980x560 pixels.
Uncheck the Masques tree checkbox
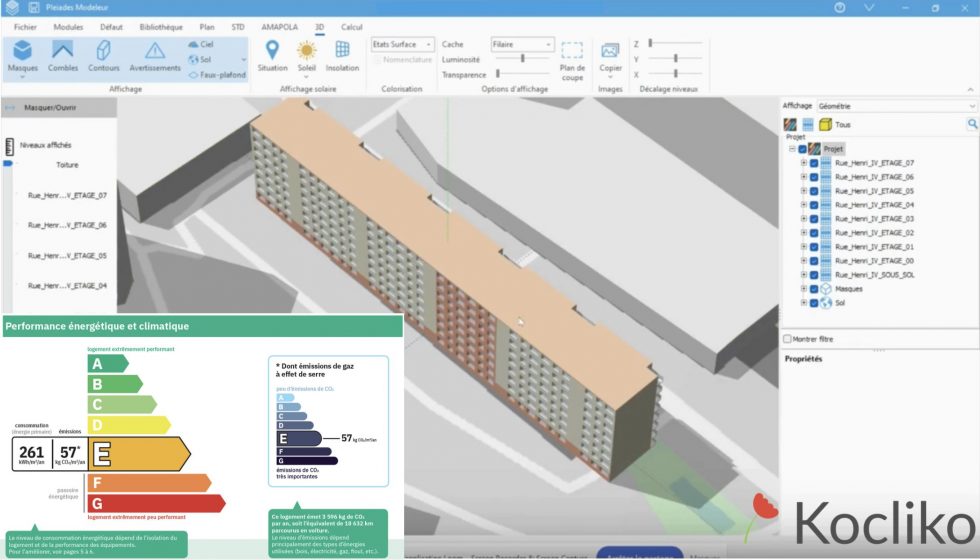[814, 289]
